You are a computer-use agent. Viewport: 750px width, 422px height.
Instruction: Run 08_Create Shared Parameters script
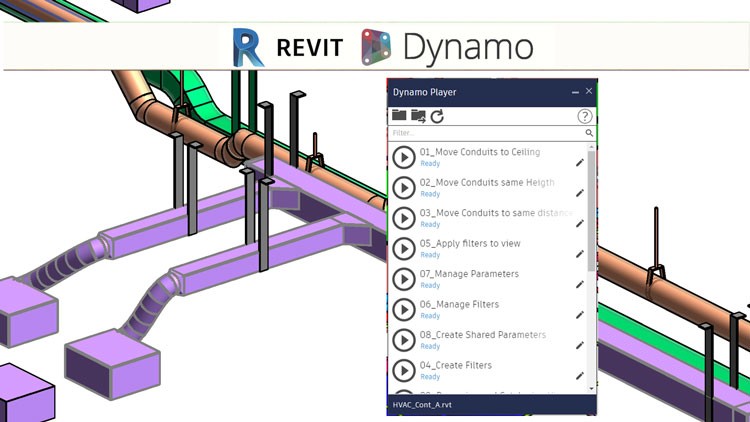404,340
